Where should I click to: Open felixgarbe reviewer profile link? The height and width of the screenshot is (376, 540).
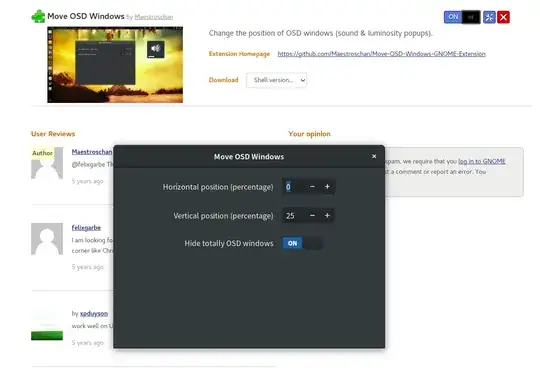pos(86,228)
